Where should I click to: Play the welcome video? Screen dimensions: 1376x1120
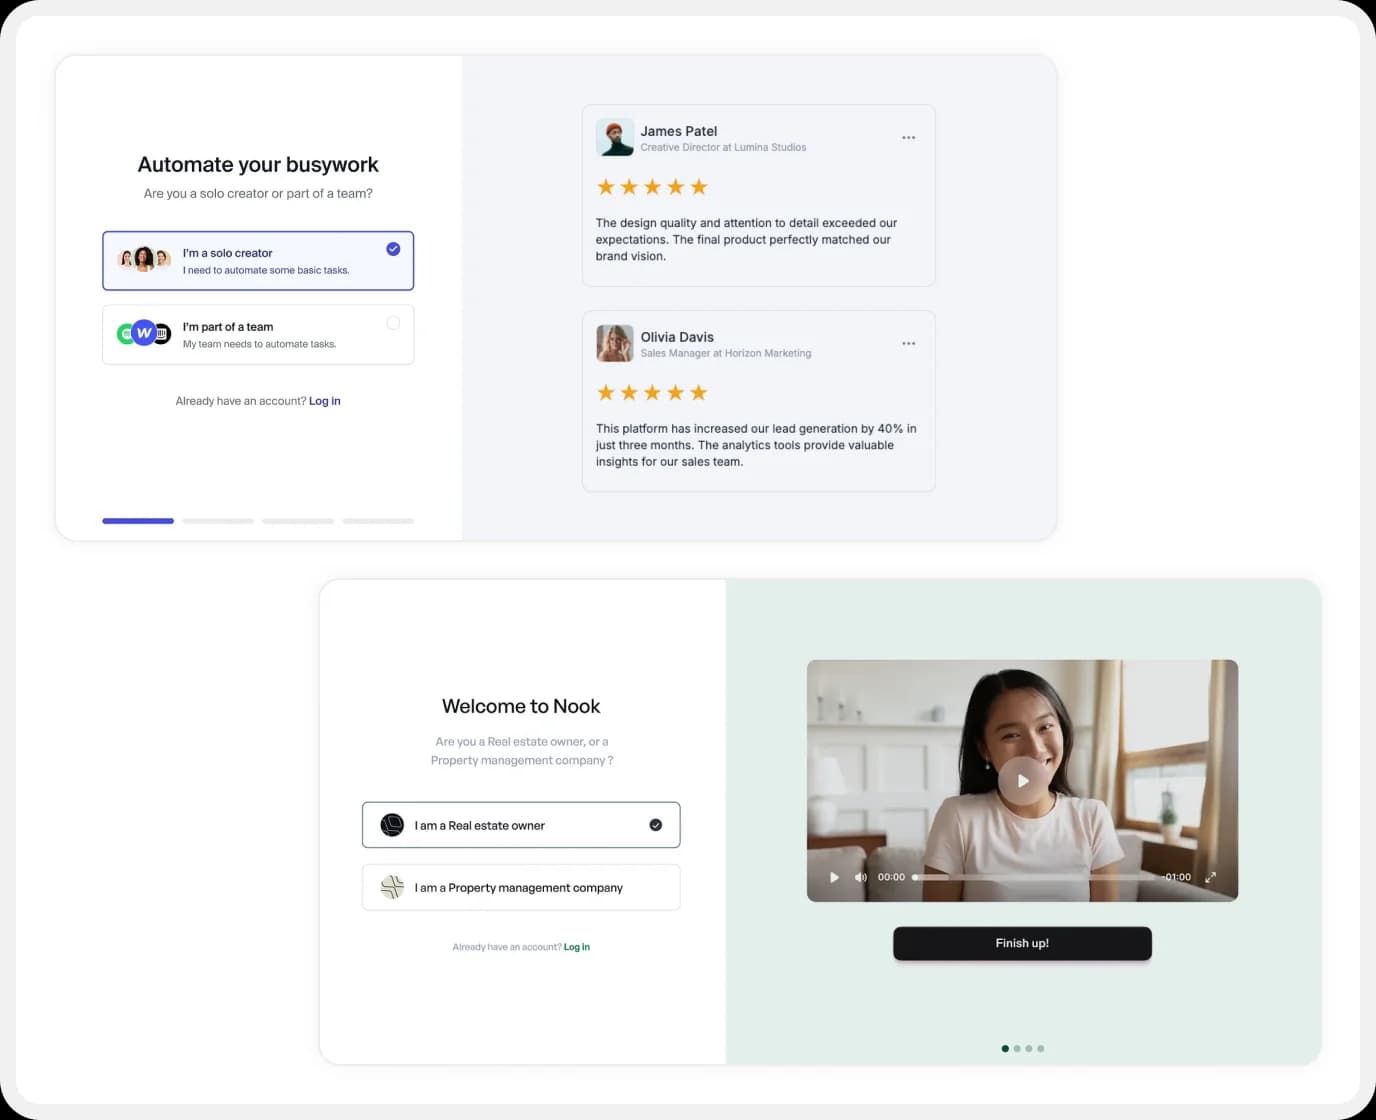click(x=1022, y=781)
